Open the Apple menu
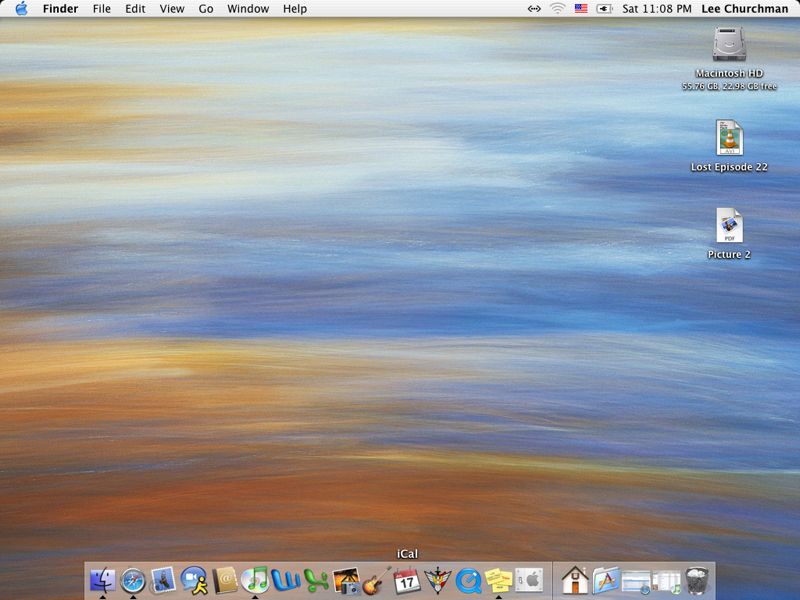The width and height of the screenshot is (800, 600). point(21,9)
